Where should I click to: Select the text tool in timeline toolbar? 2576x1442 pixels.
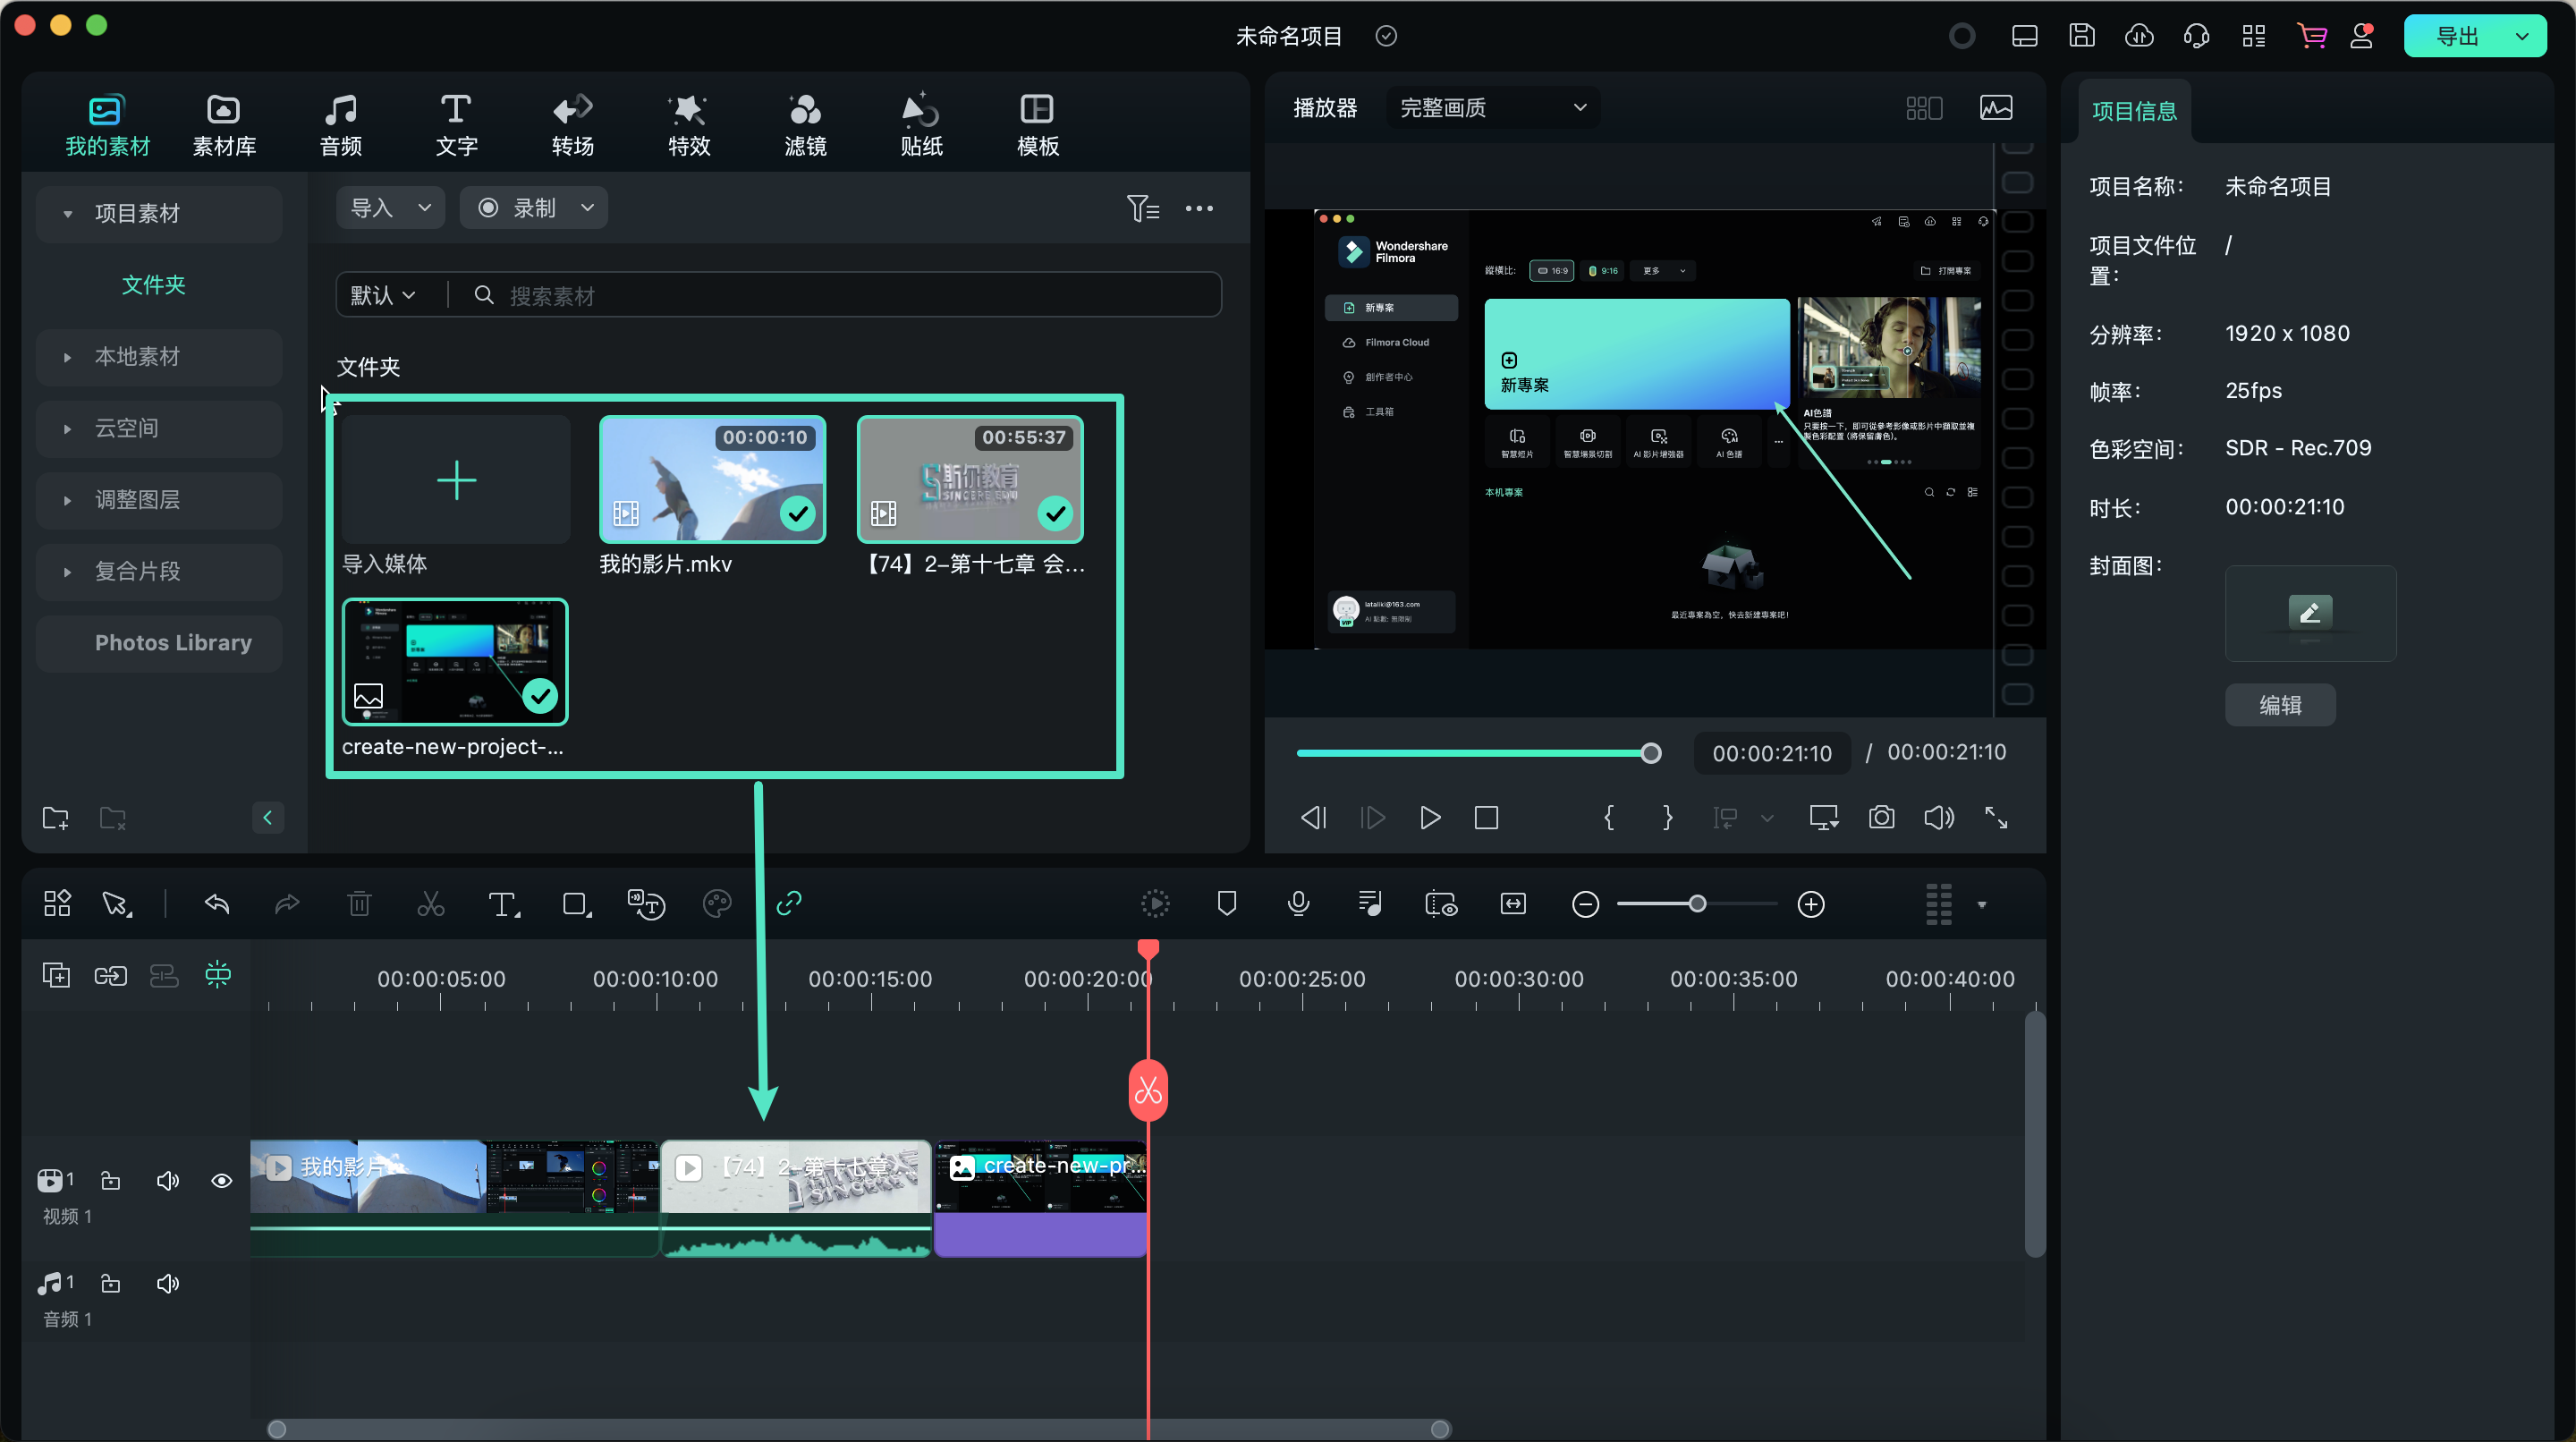502,904
